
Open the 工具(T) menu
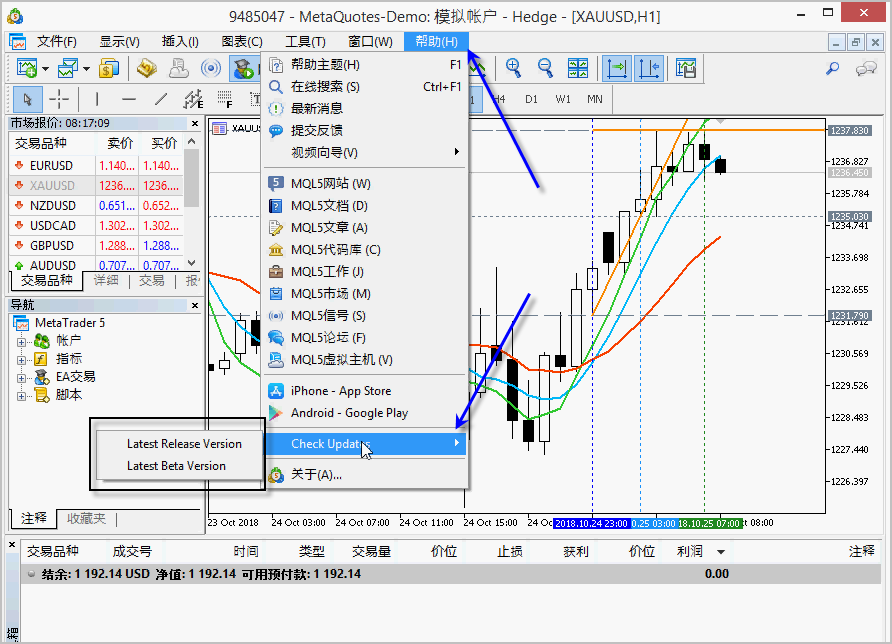click(305, 42)
